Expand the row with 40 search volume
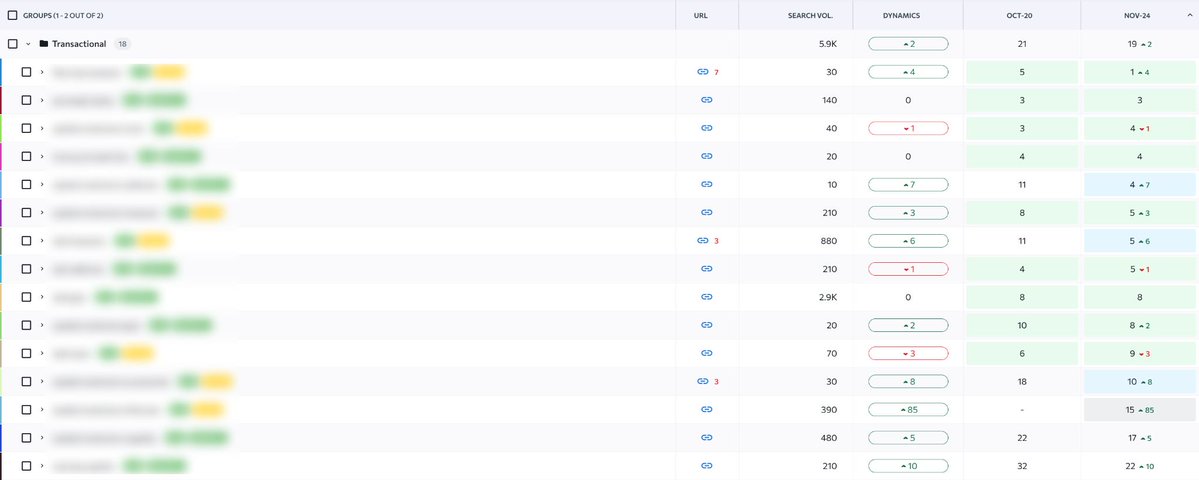The image size is (1199, 480). 42,128
